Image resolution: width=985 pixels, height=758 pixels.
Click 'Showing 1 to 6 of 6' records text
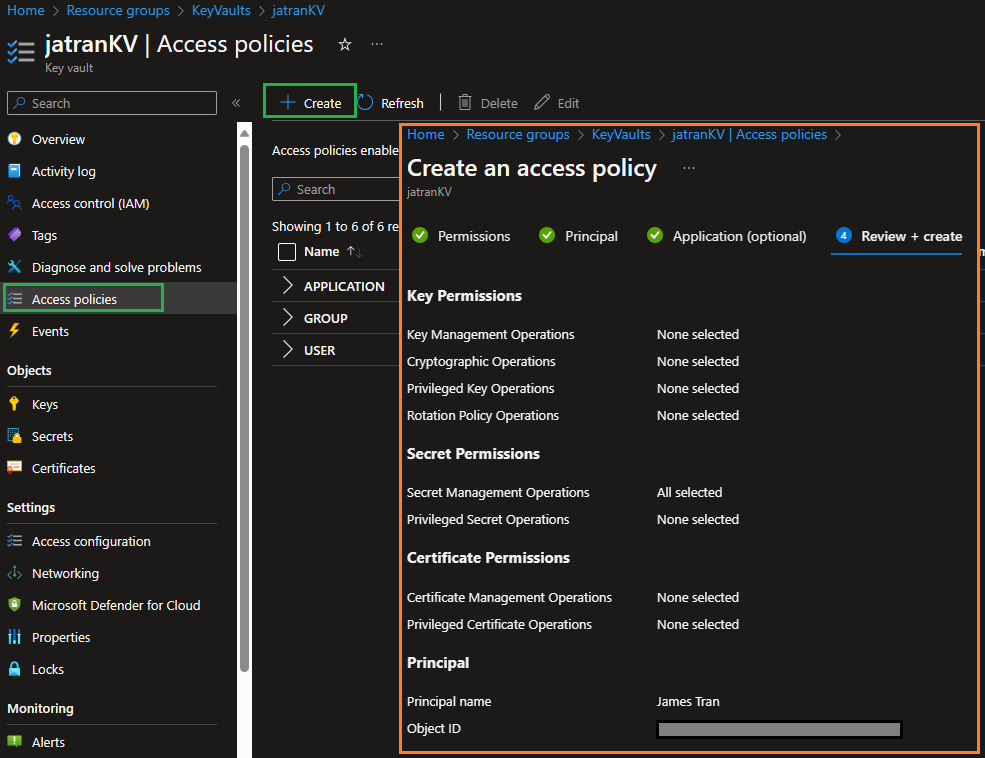pyautogui.click(x=335, y=227)
